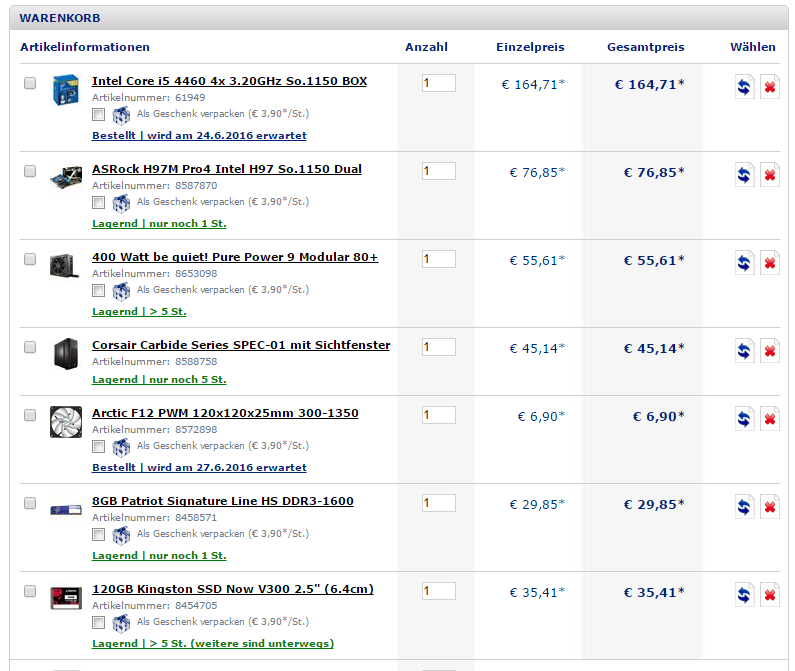Remove be quiet! Pure Power 9 item

(770, 263)
